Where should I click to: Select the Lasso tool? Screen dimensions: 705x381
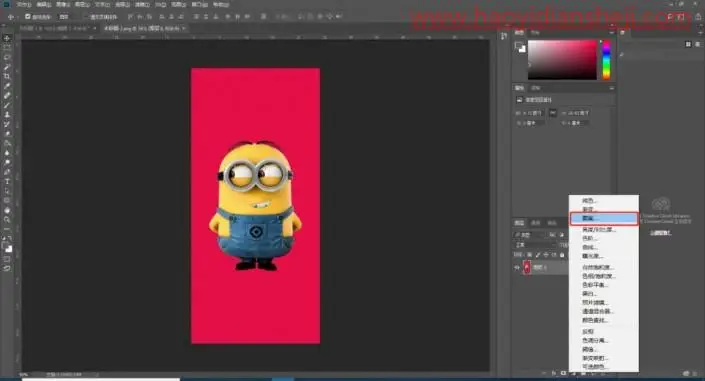click(x=7, y=57)
